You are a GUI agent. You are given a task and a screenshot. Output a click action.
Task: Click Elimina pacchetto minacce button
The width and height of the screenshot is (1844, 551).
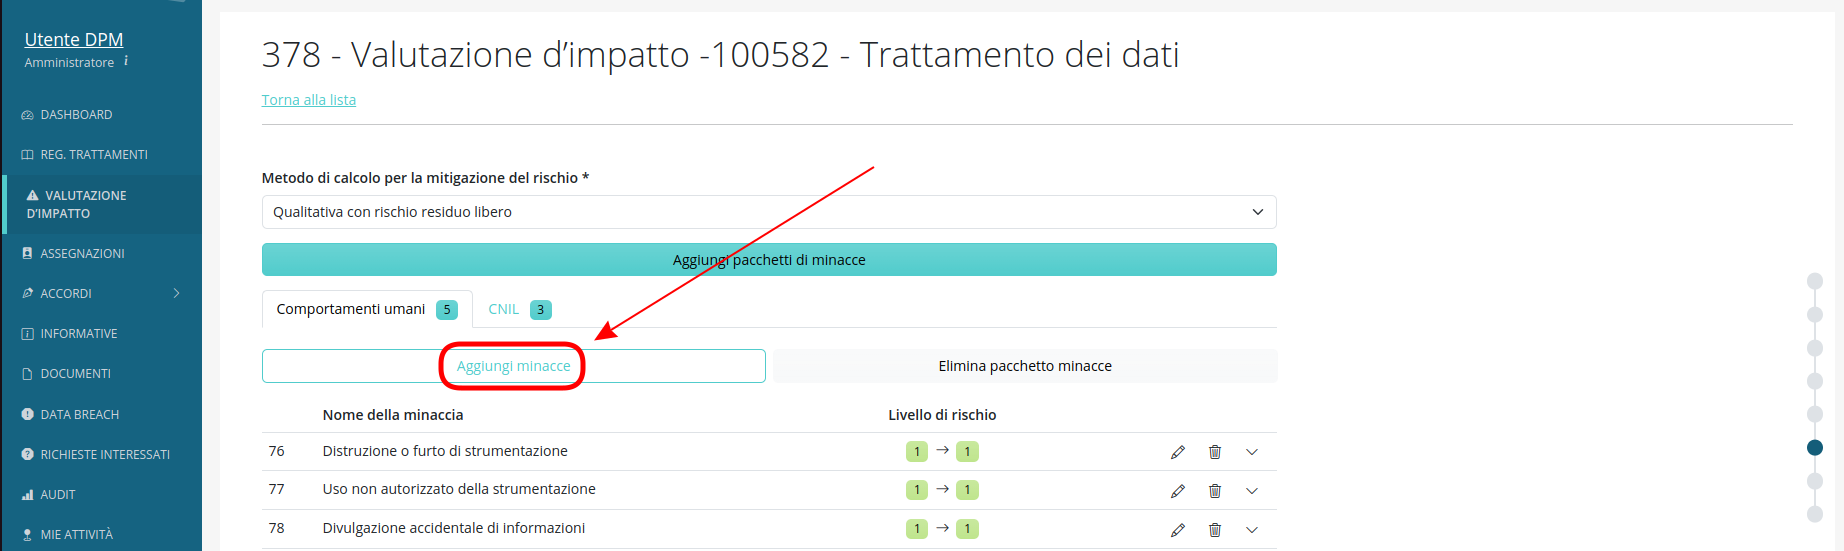[x=1025, y=366]
